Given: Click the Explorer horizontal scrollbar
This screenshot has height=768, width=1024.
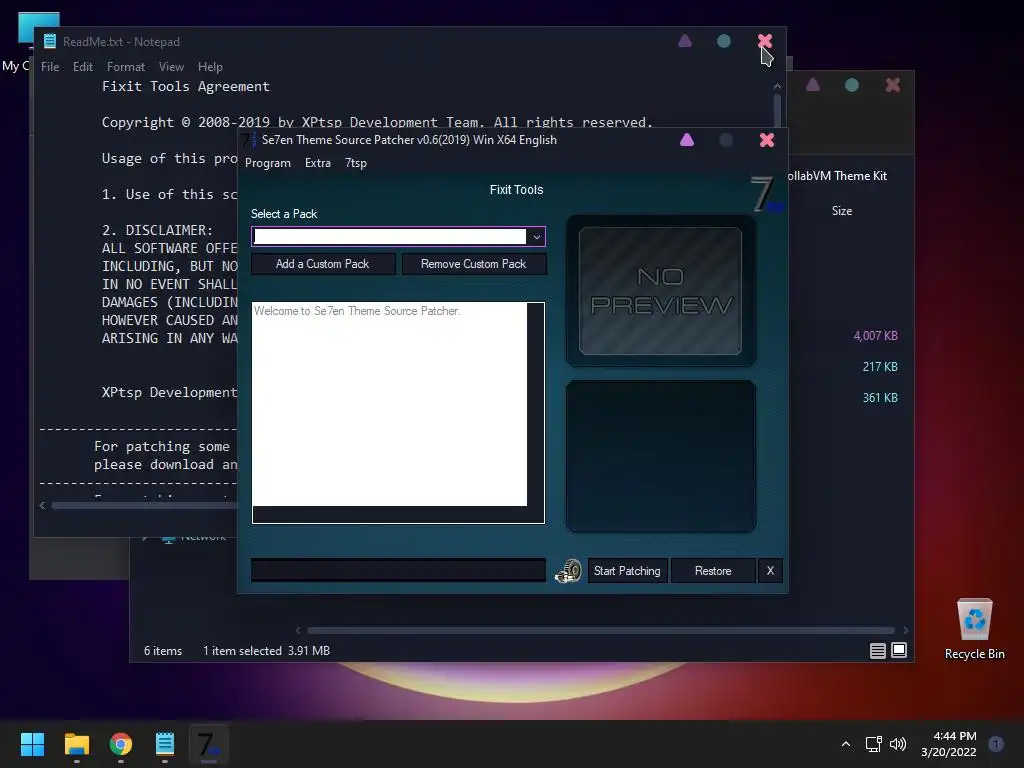Looking at the screenshot, I should pos(601,630).
